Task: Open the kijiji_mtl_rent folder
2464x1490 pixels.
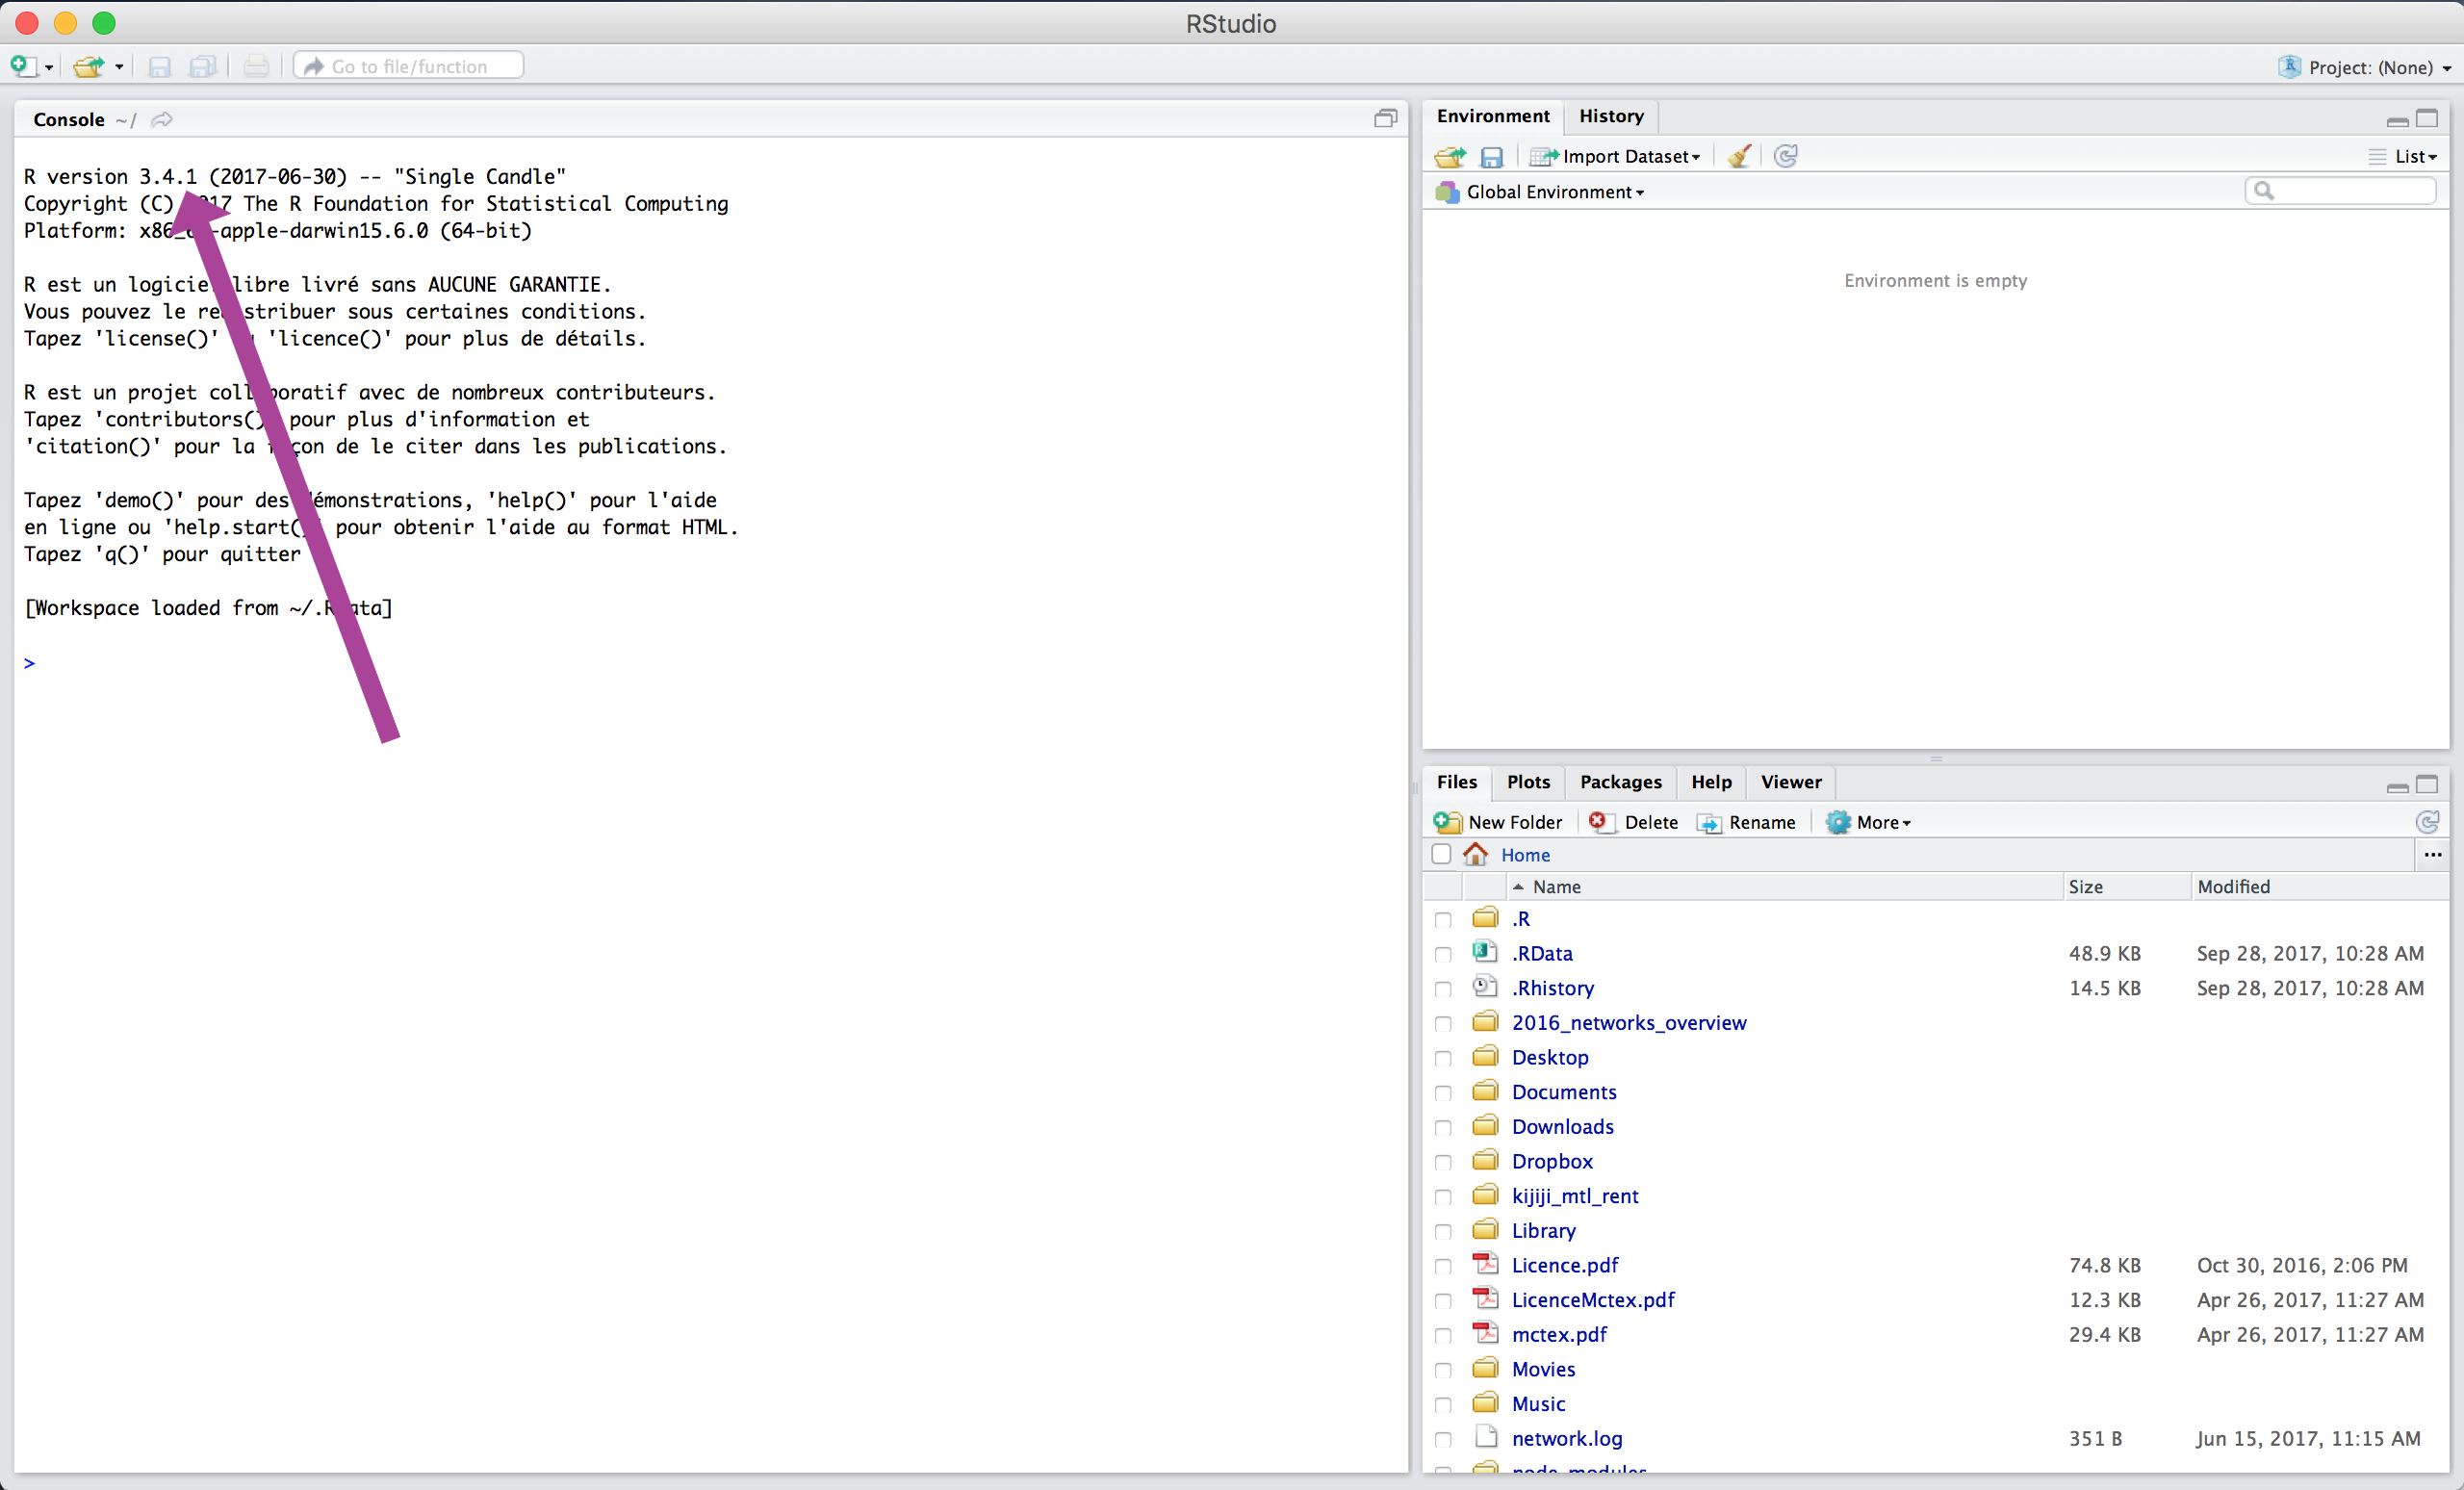Action: point(1575,1196)
